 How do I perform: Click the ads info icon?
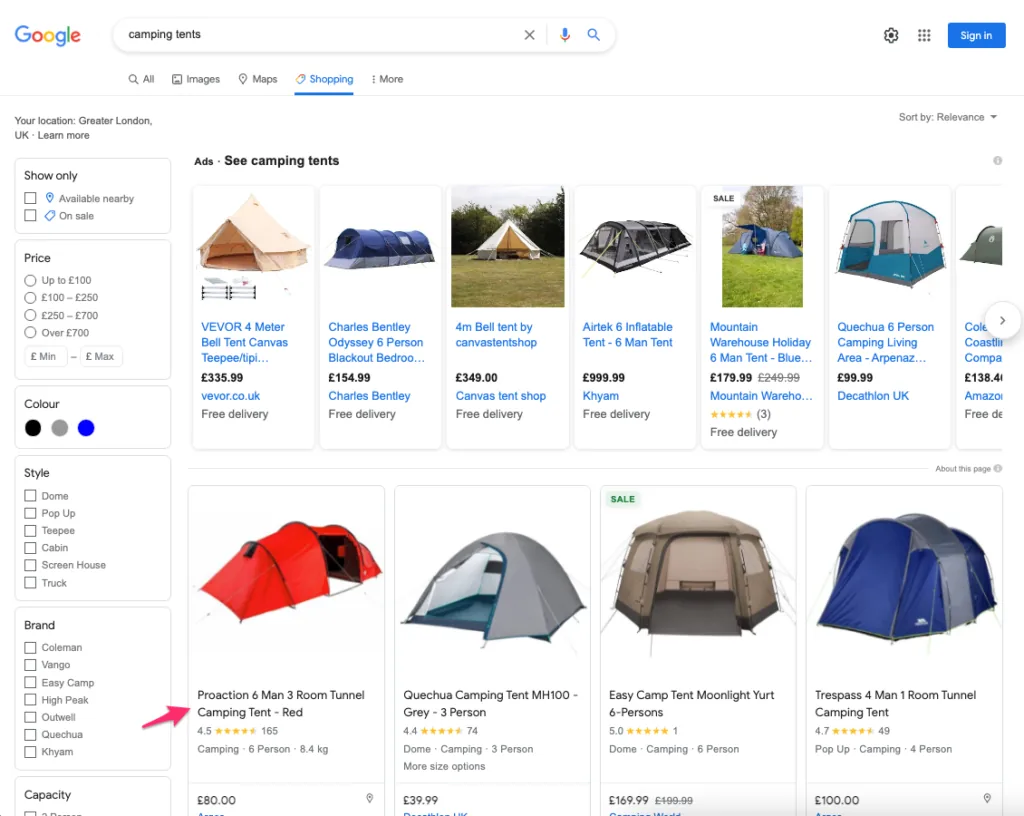(997, 161)
